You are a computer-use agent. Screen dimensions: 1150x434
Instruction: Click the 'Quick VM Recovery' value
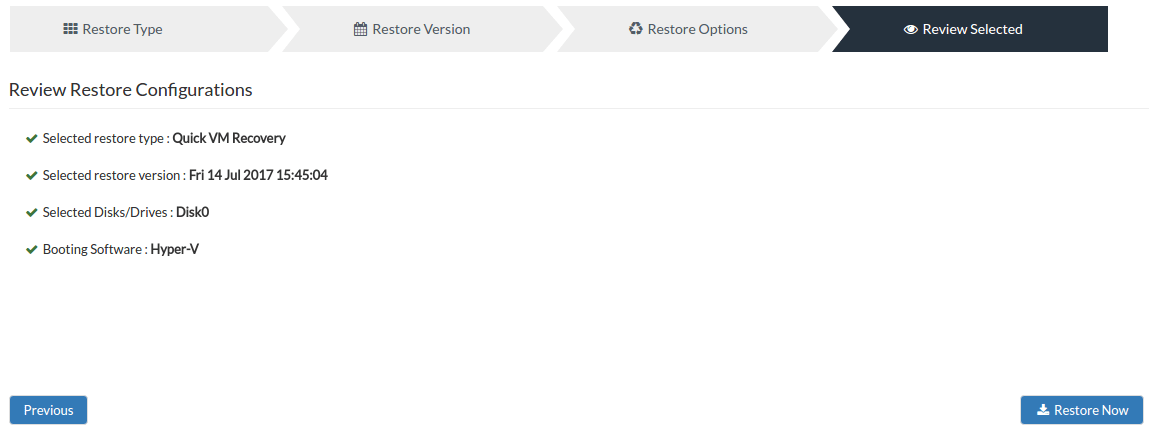click(229, 138)
